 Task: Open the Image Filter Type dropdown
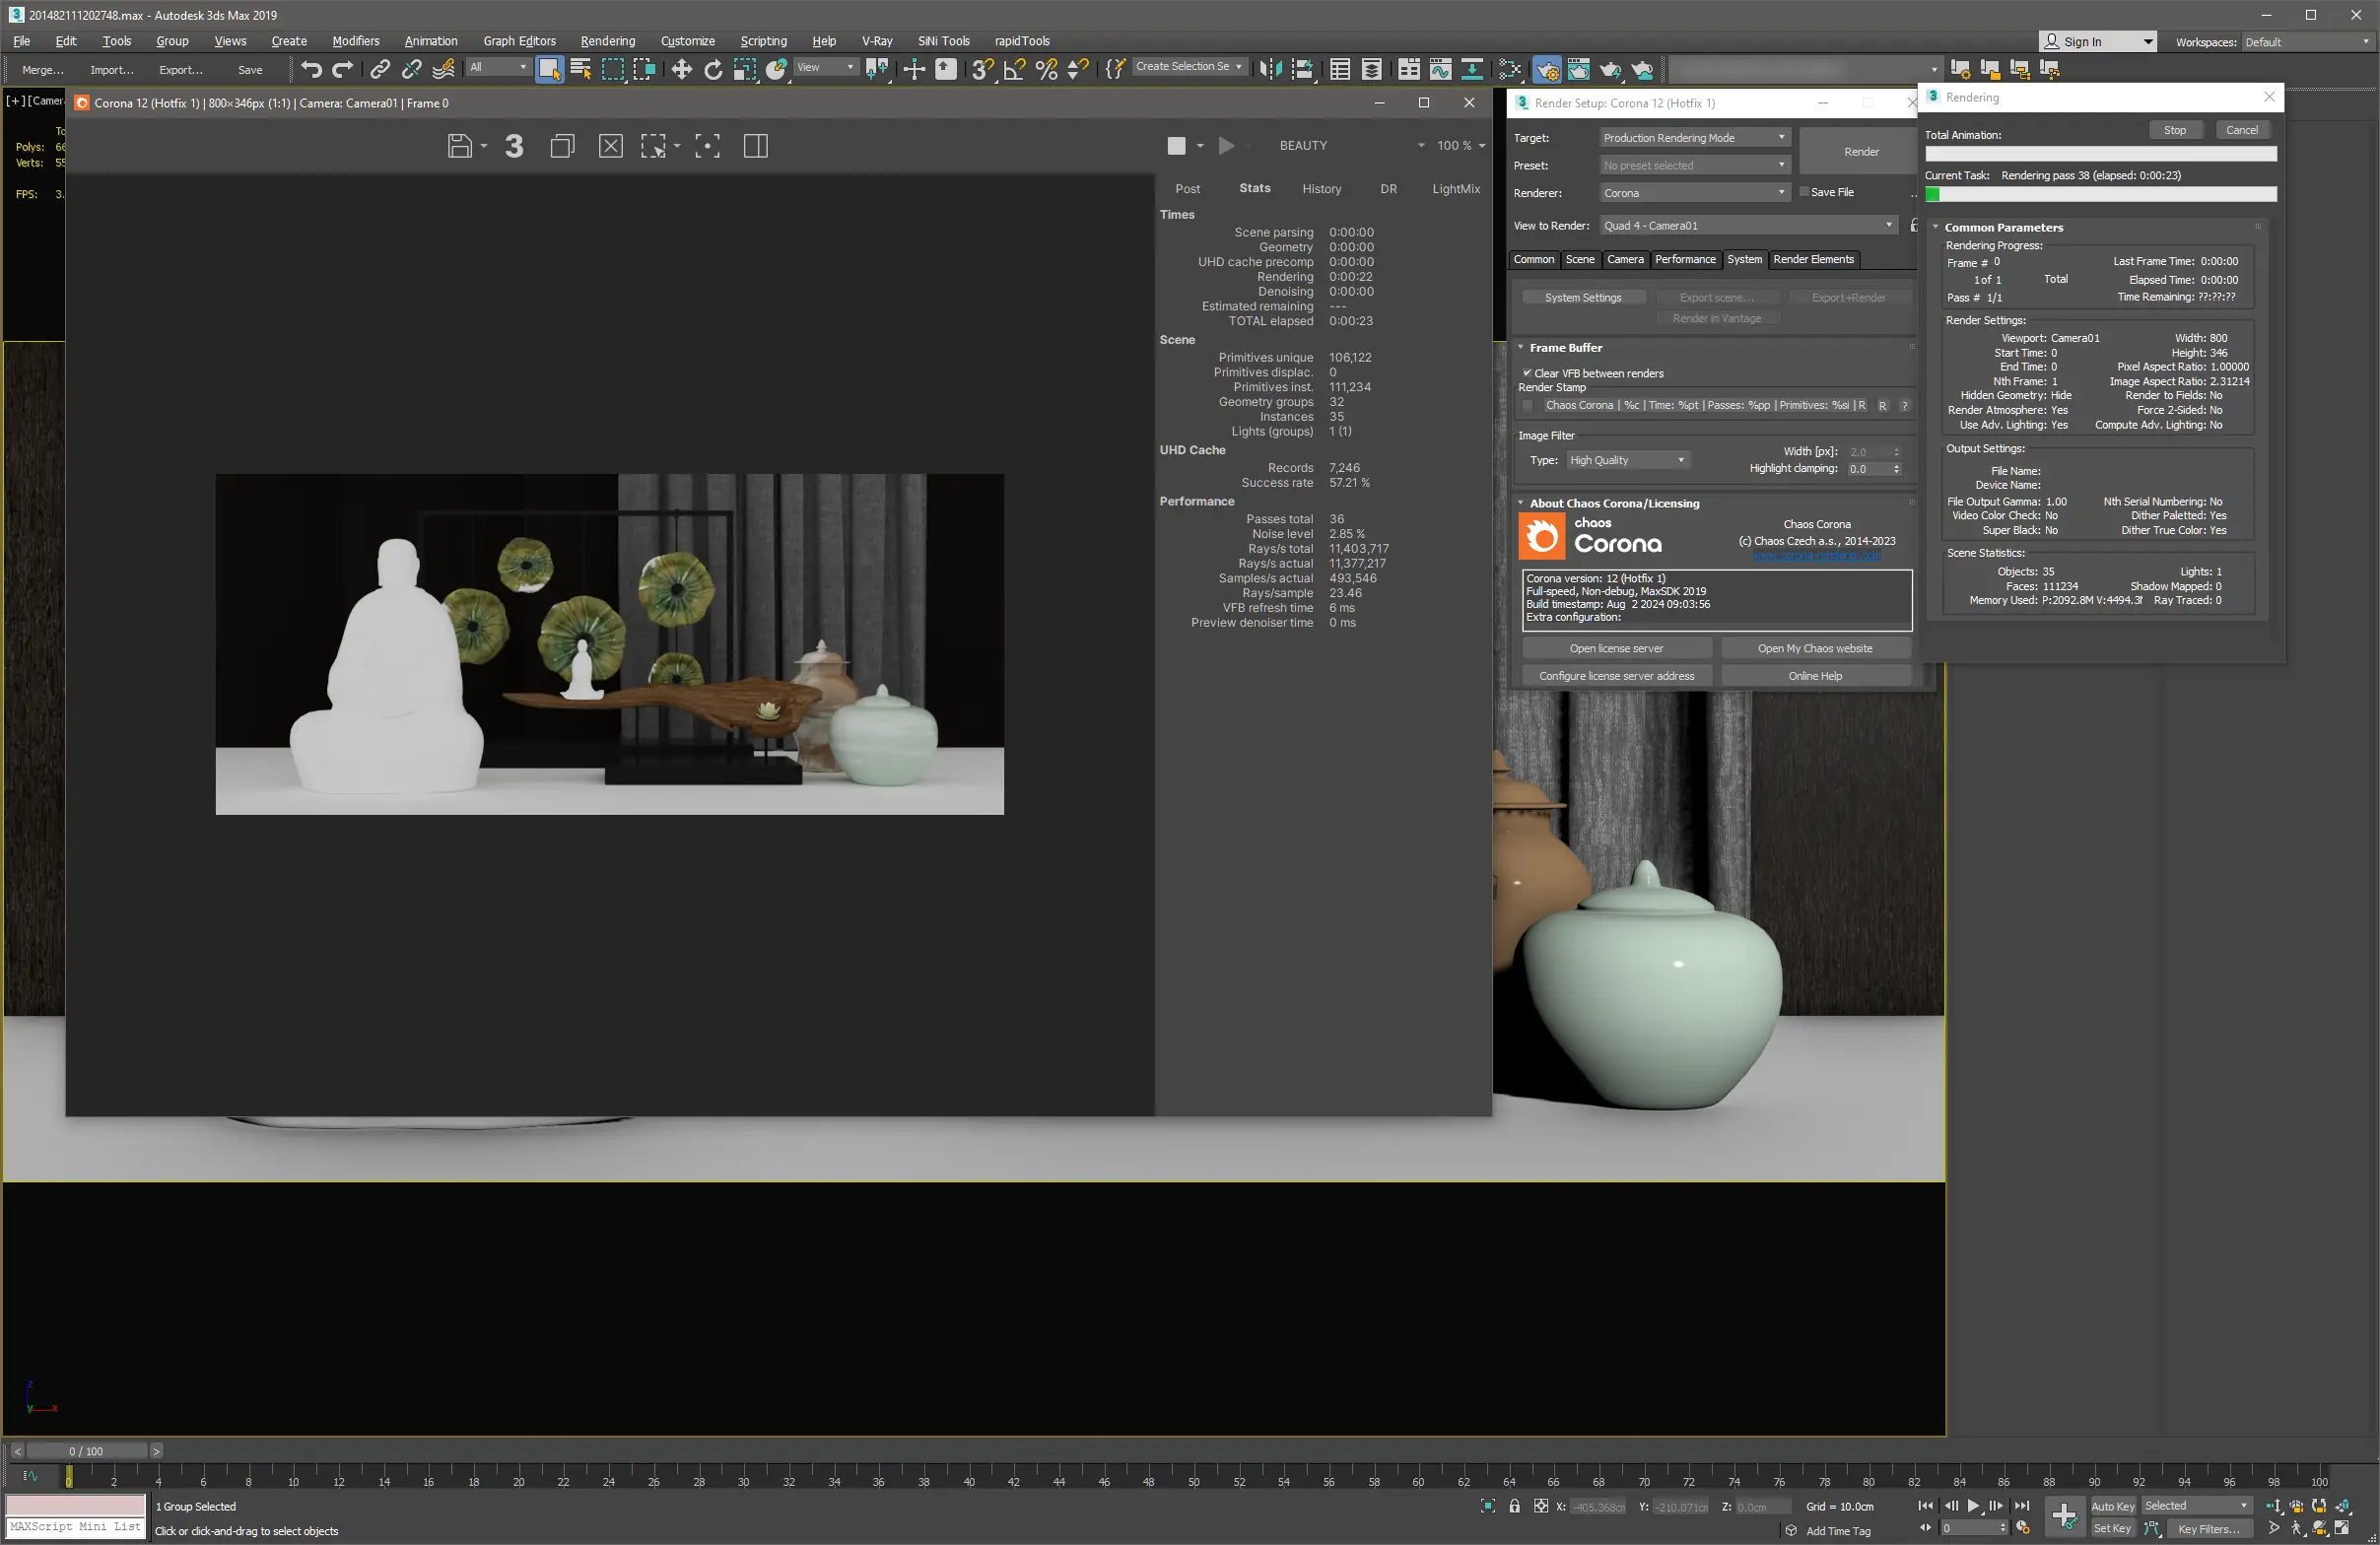1626,460
